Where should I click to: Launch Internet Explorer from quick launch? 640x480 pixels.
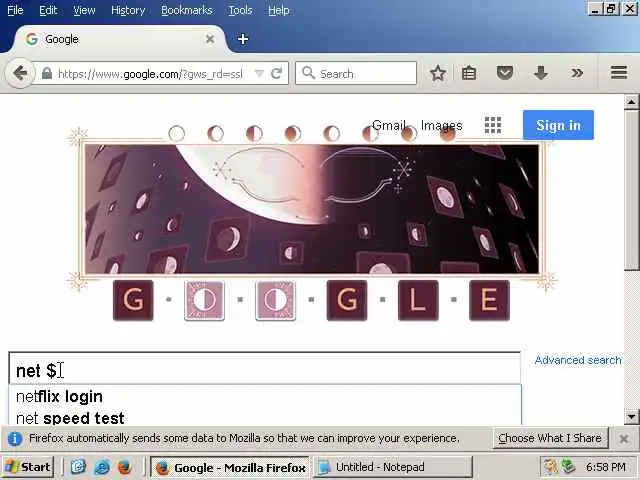pyautogui.click(x=101, y=467)
